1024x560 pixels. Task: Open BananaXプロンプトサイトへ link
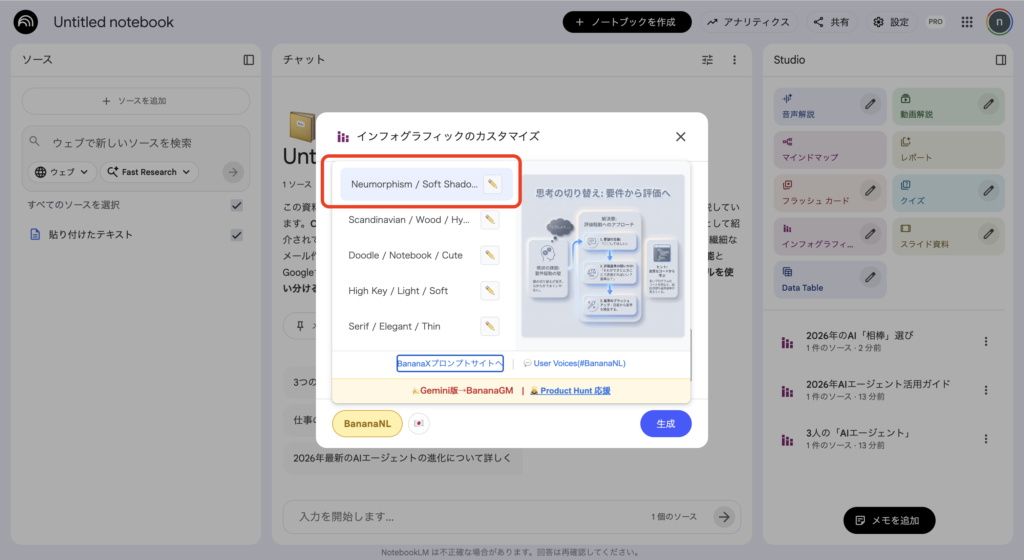(449, 363)
